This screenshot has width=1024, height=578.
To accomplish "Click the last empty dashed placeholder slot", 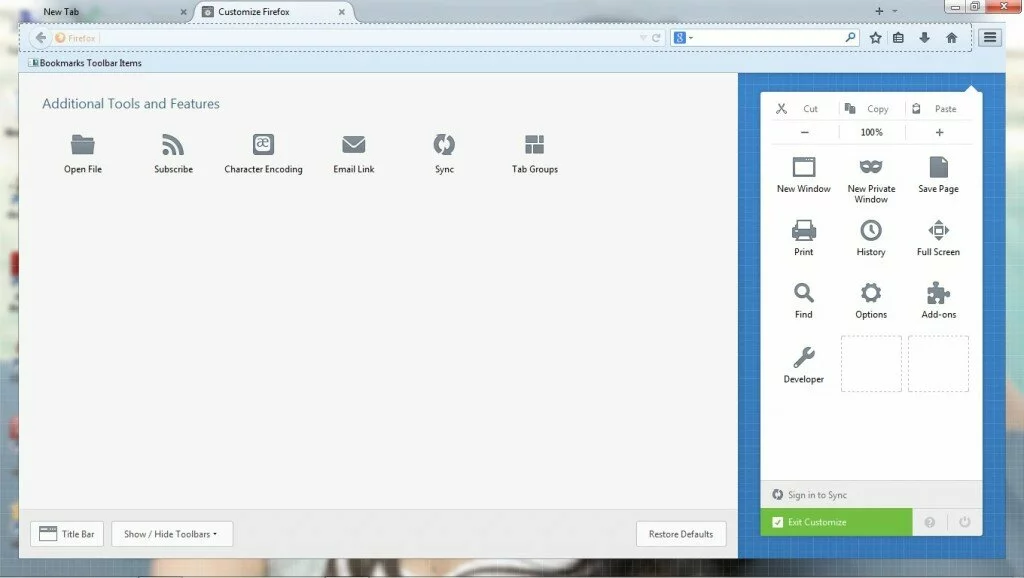I will pyautogui.click(x=938, y=364).
